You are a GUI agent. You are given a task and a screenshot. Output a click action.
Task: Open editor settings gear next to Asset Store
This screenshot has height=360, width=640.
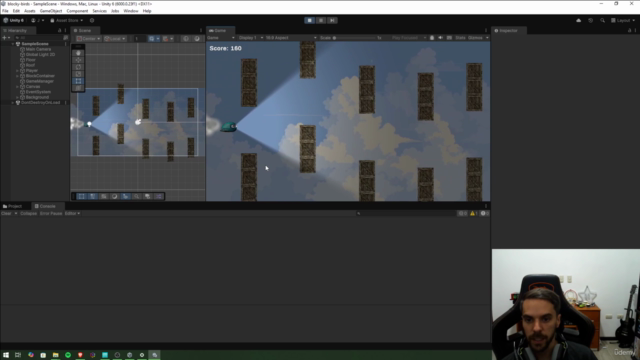tap(92, 20)
